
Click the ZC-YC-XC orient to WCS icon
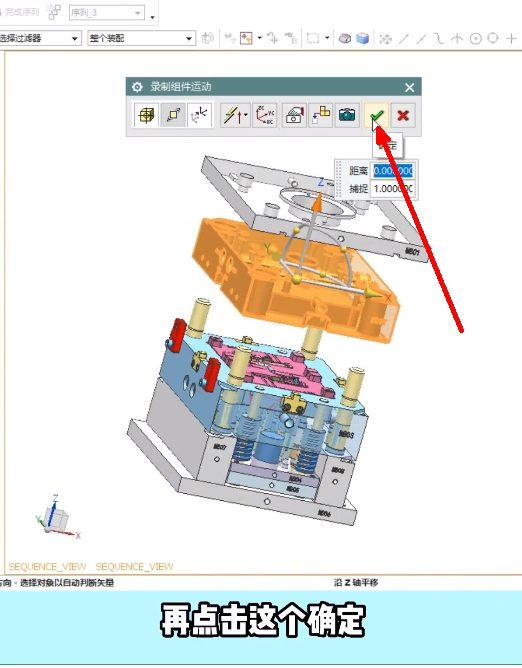265,115
